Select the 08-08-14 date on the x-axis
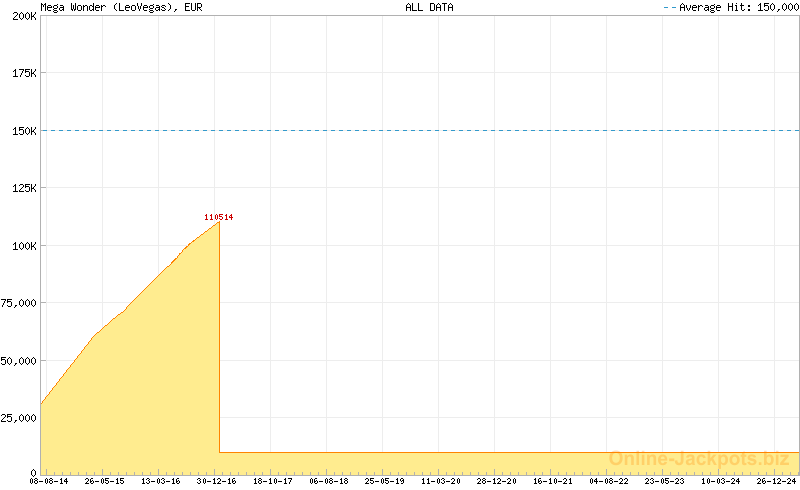 pyautogui.click(x=49, y=481)
